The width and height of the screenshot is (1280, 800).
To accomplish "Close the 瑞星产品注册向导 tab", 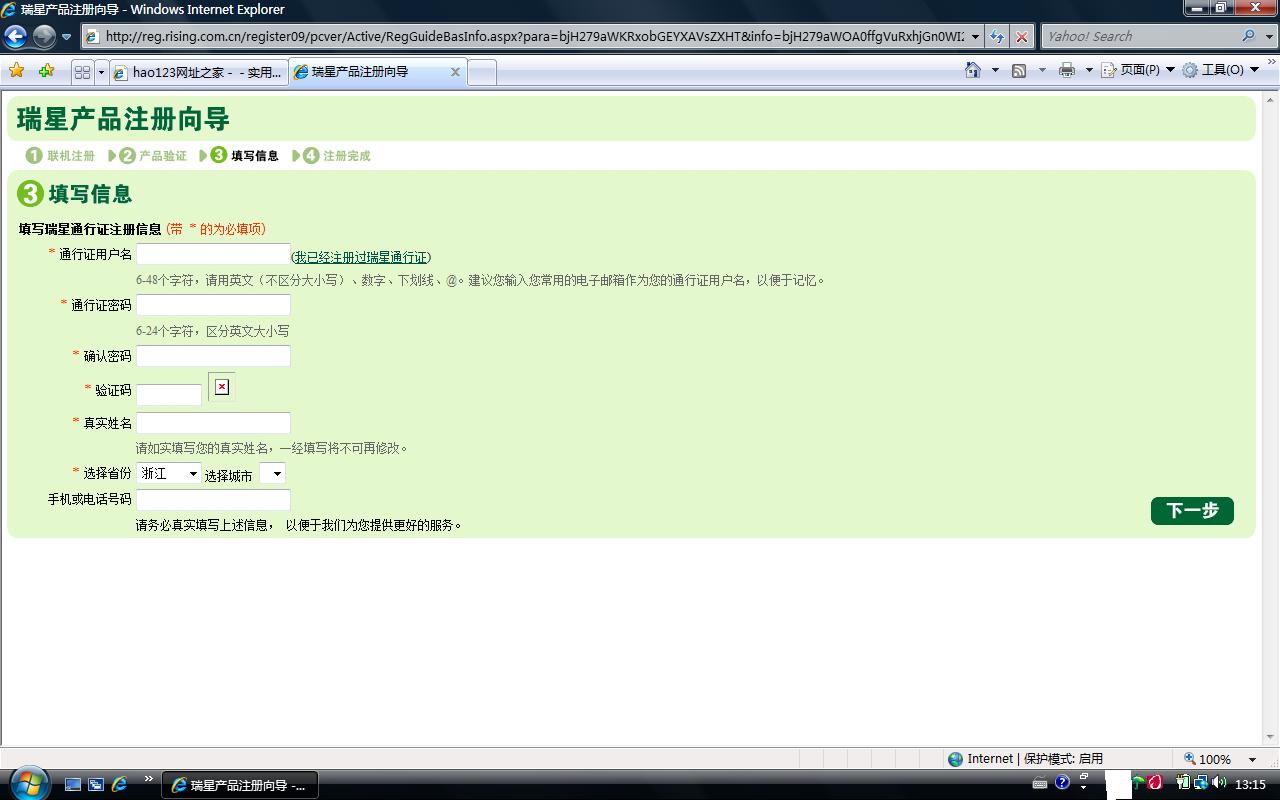I will pyautogui.click(x=455, y=72).
